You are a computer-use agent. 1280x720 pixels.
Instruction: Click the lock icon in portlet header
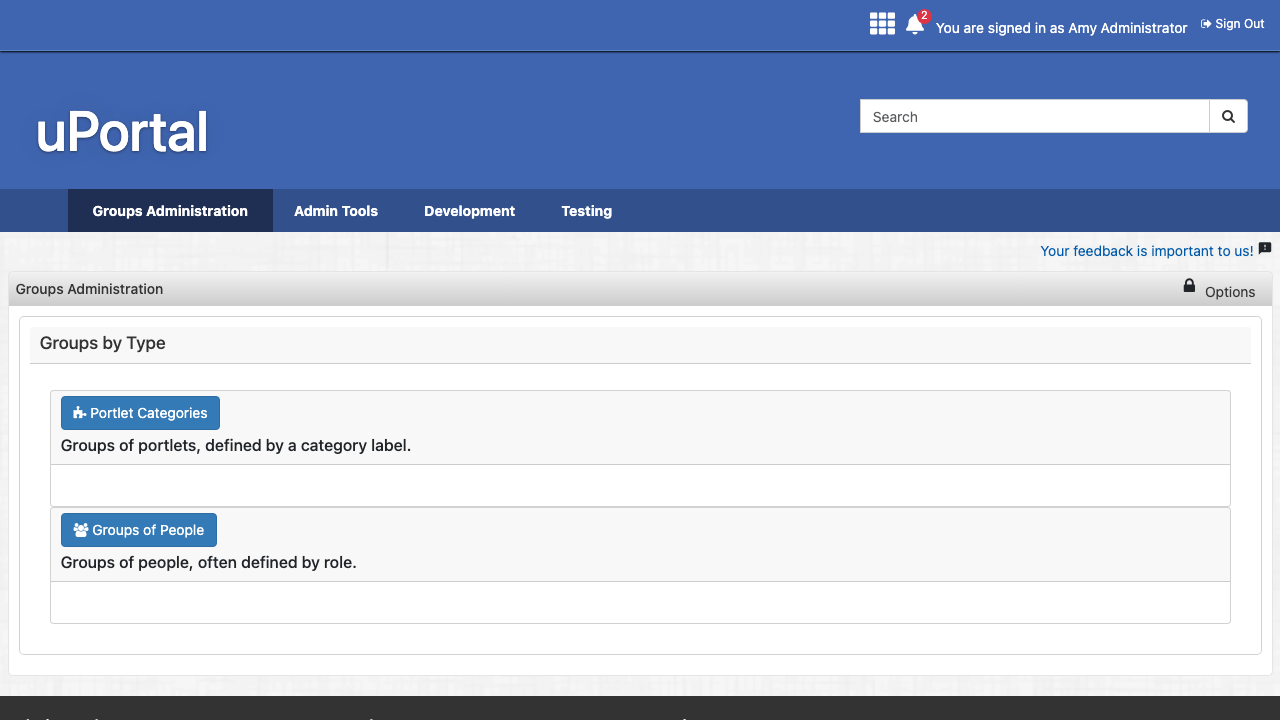[x=1189, y=286]
